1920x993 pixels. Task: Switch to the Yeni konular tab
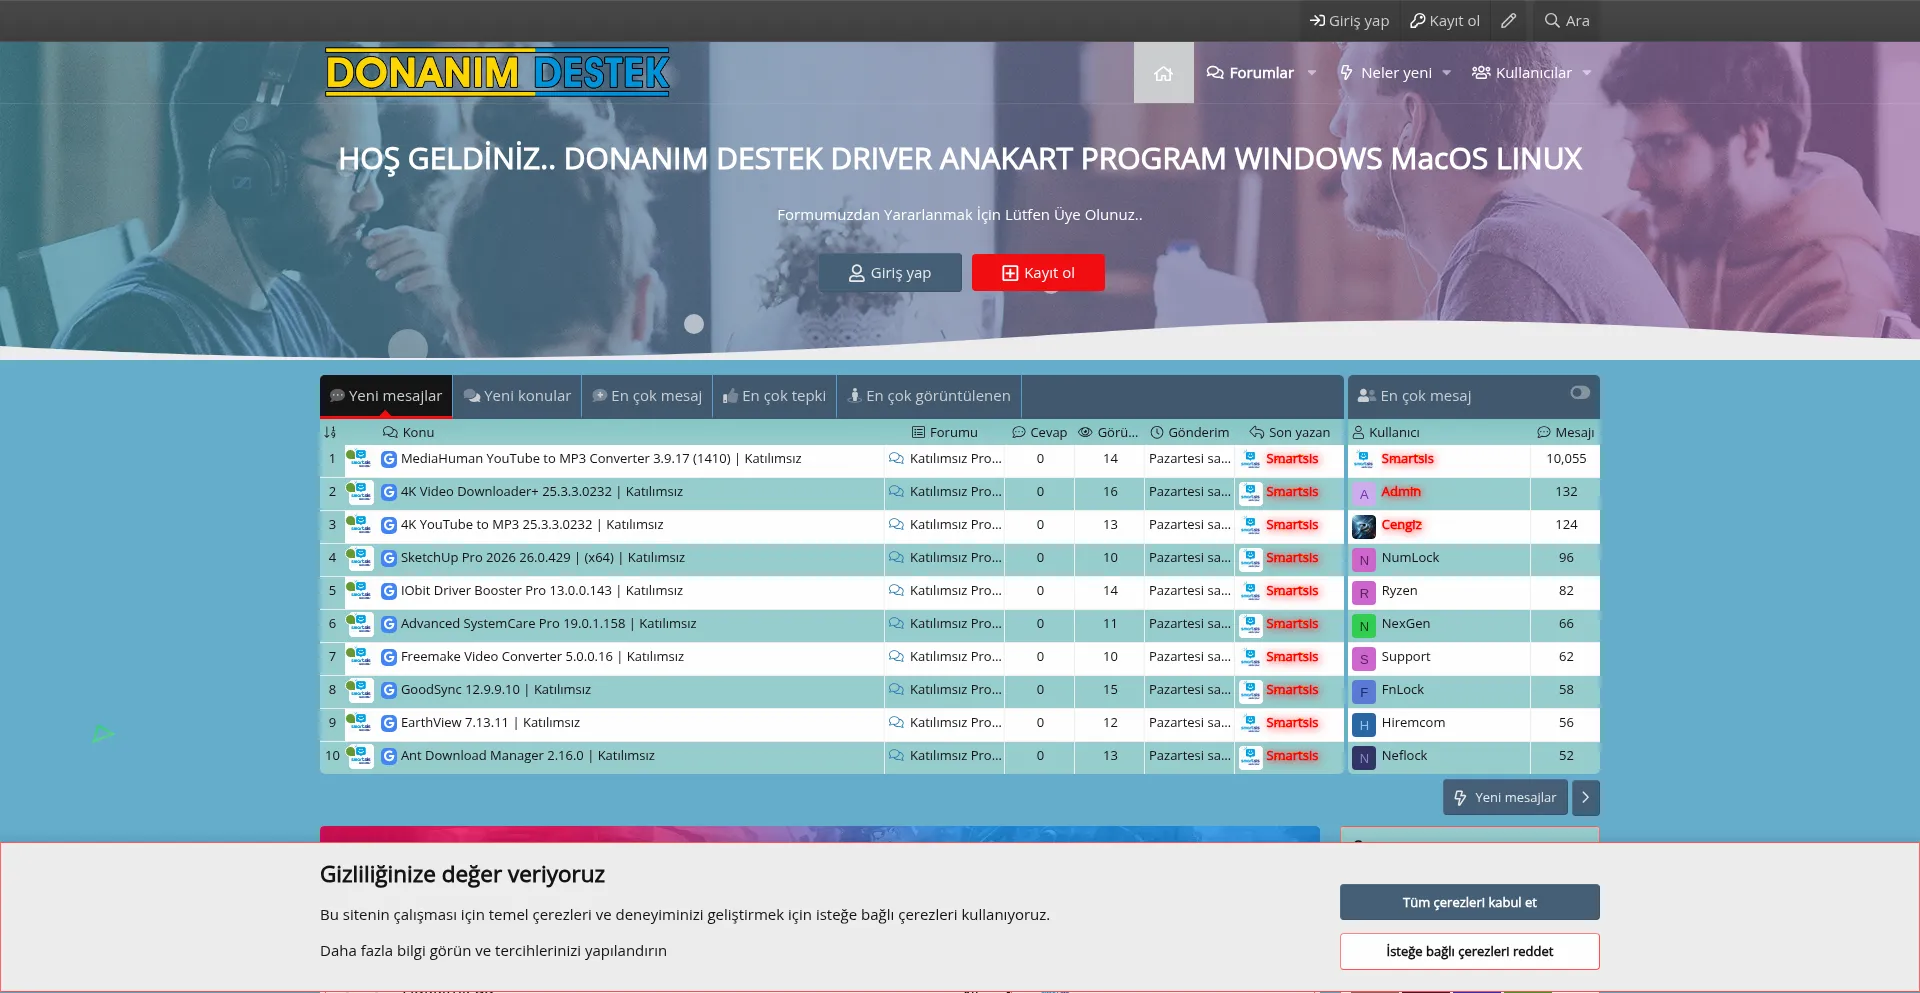click(x=517, y=396)
